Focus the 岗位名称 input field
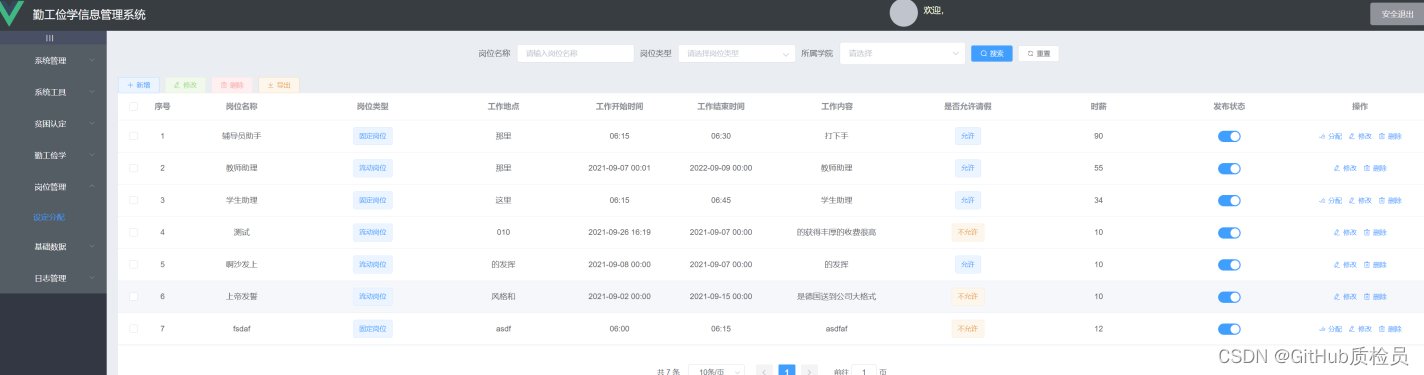This screenshot has height=375, width=1424. (575, 53)
